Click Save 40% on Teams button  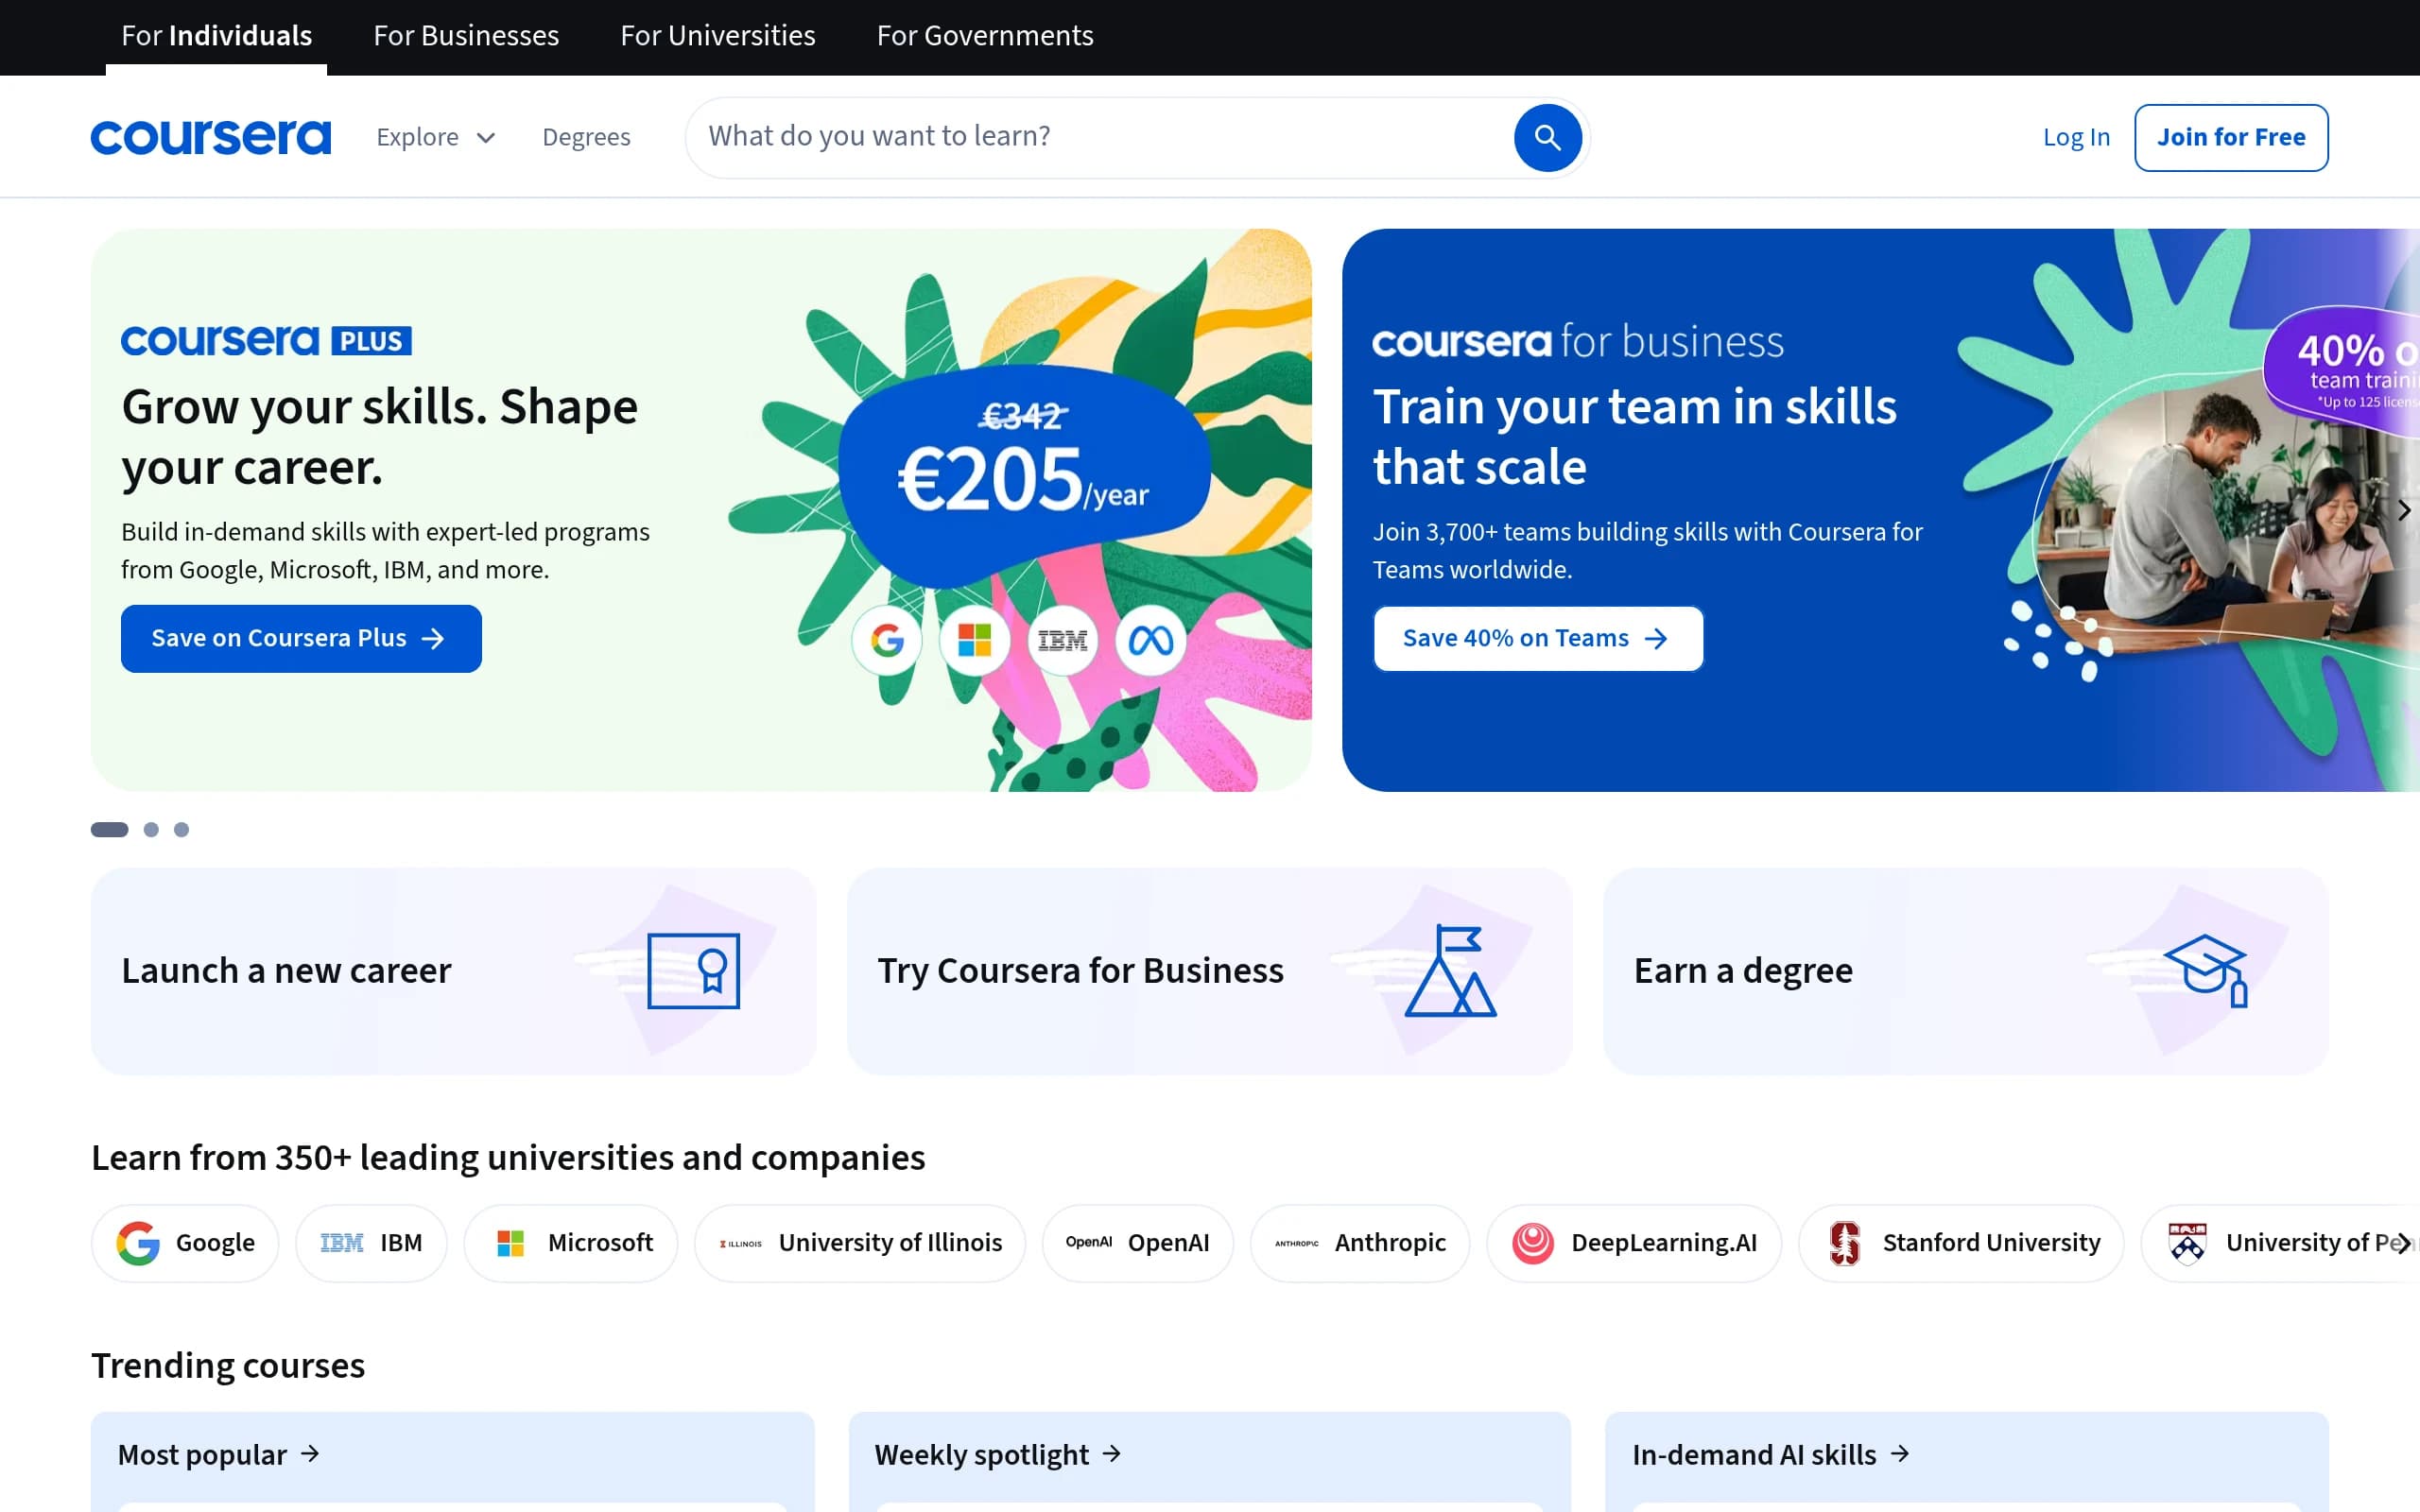[x=1538, y=638]
